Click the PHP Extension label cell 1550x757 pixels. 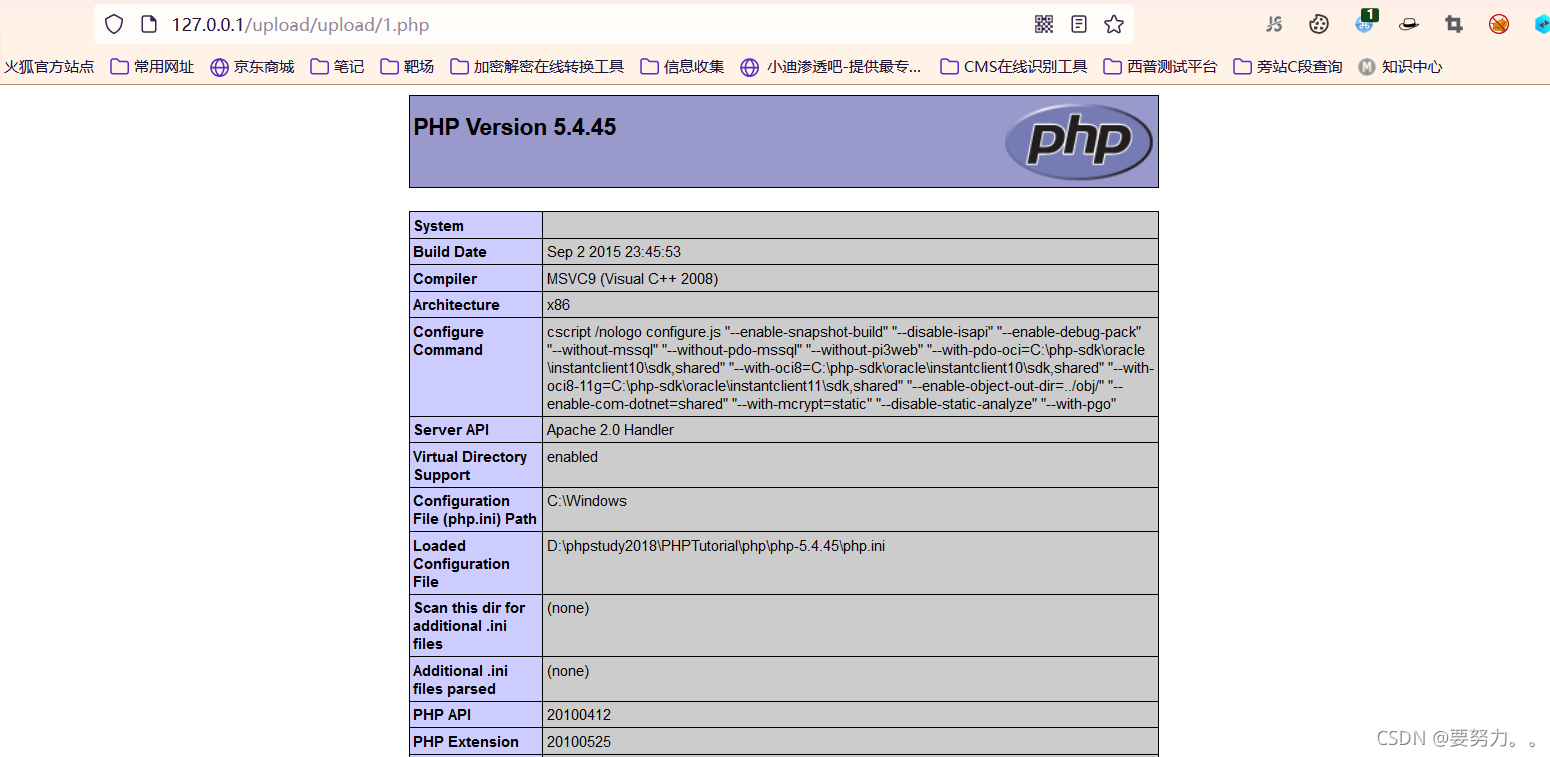[476, 742]
